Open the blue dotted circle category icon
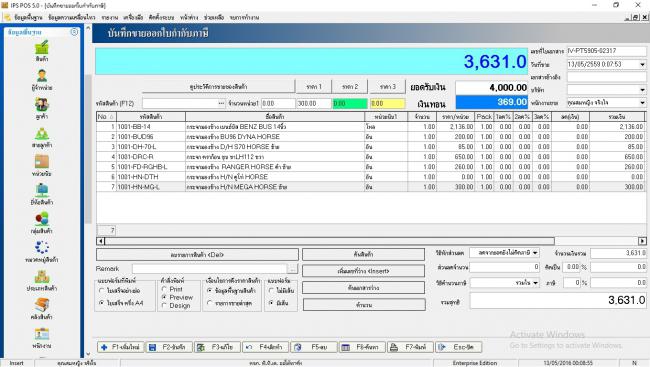650x367 pixels. (x=41, y=248)
